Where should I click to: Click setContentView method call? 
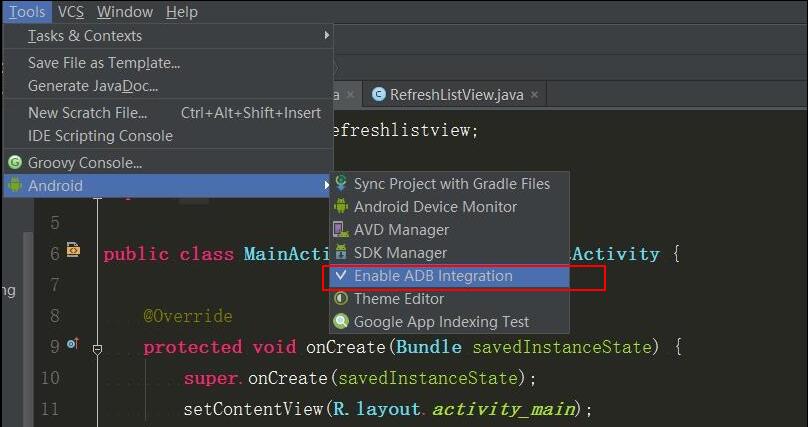pos(253,409)
